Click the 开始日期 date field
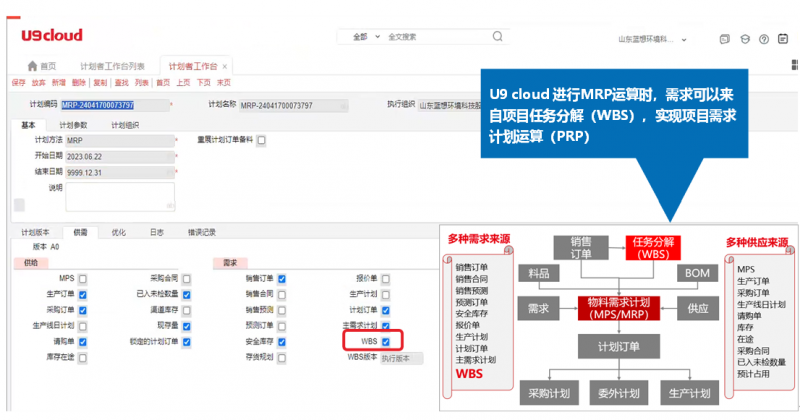 pos(120,157)
